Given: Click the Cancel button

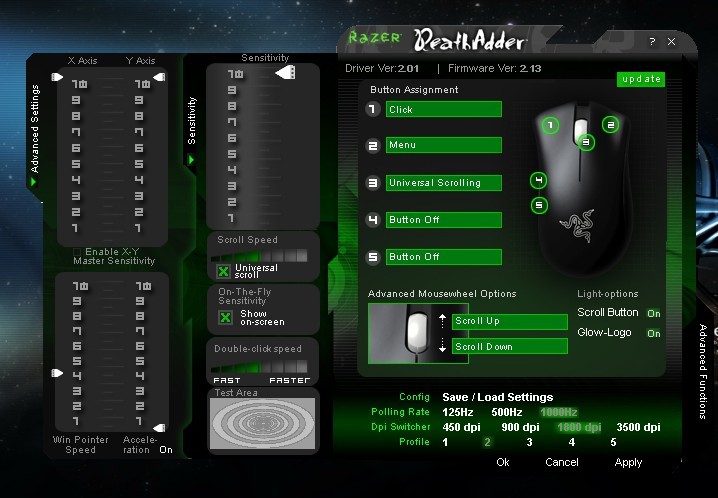Looking at the screenshot, I should coord(561,462).
